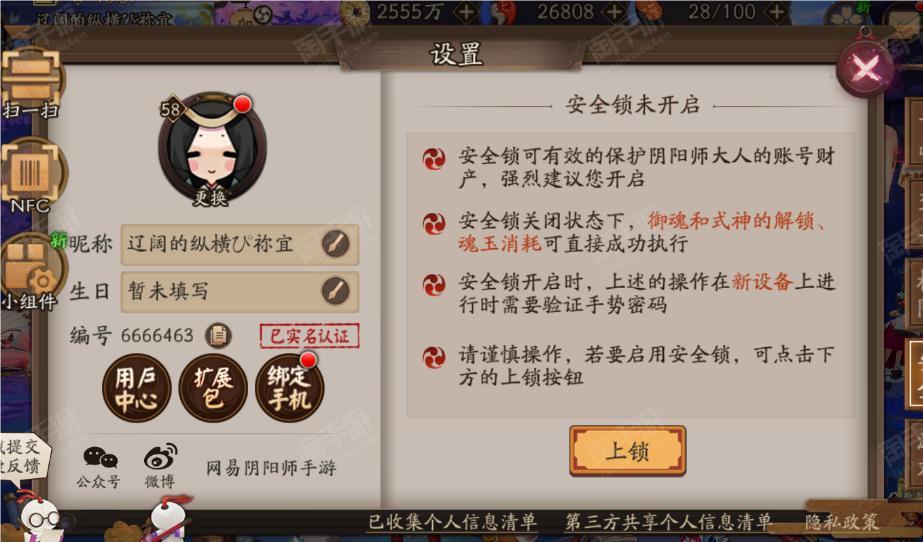Open the 微博 Weibo icon
The image size is (923, 542).
(160, 466)
